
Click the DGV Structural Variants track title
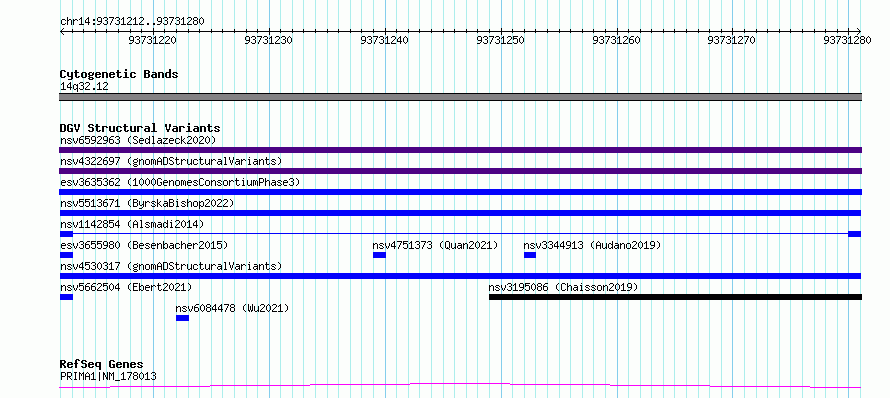(140, 128)
